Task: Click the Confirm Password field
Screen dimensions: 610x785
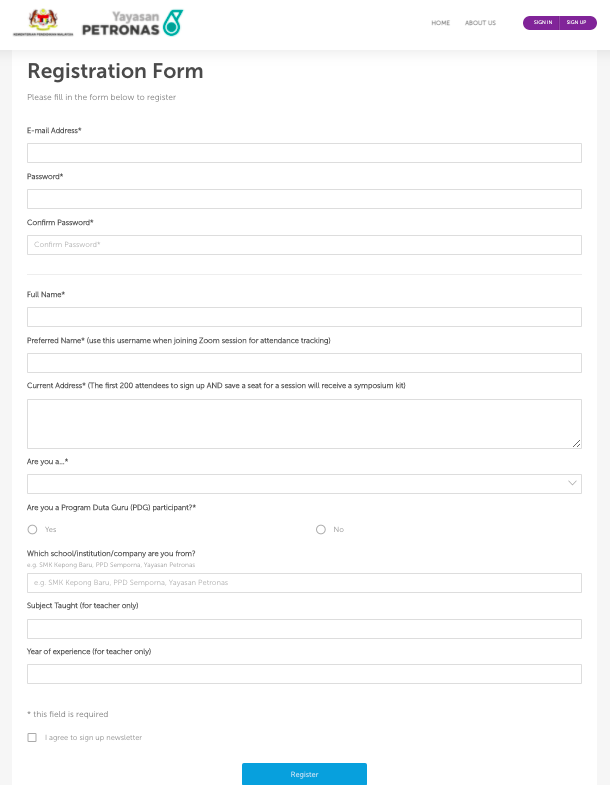Action: 304,245
